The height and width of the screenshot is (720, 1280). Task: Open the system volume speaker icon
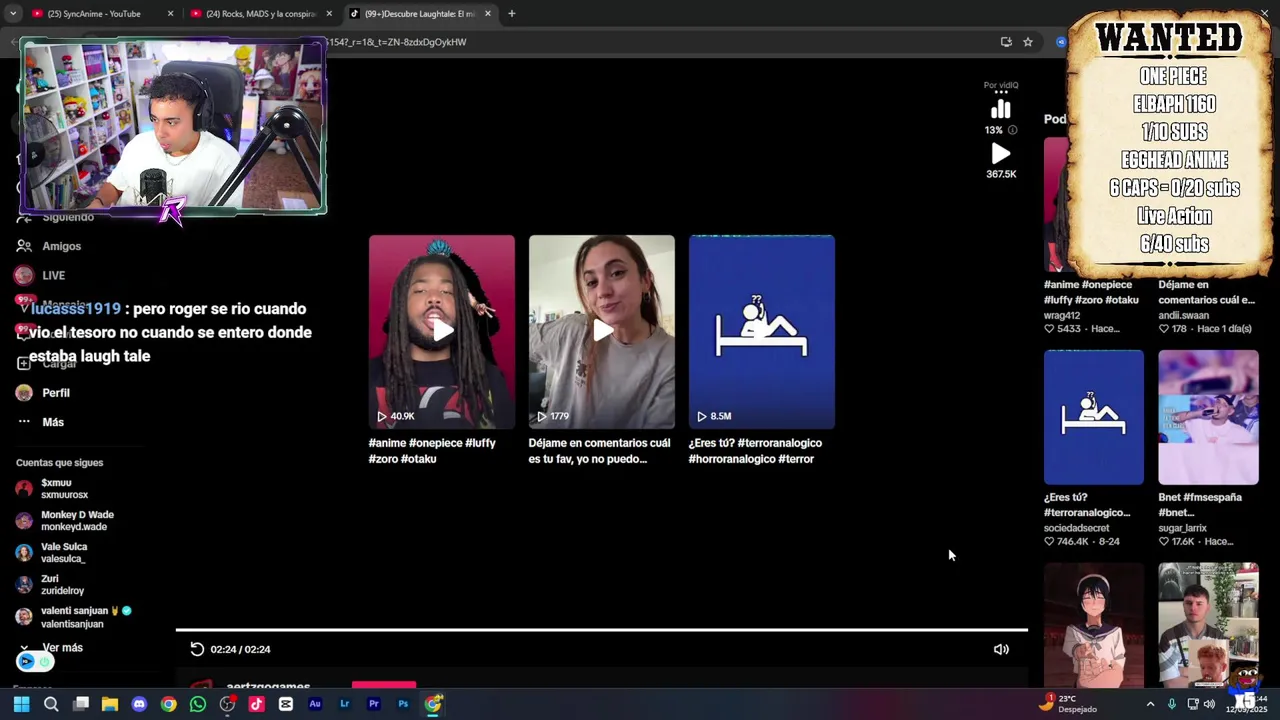(1209, 704)
